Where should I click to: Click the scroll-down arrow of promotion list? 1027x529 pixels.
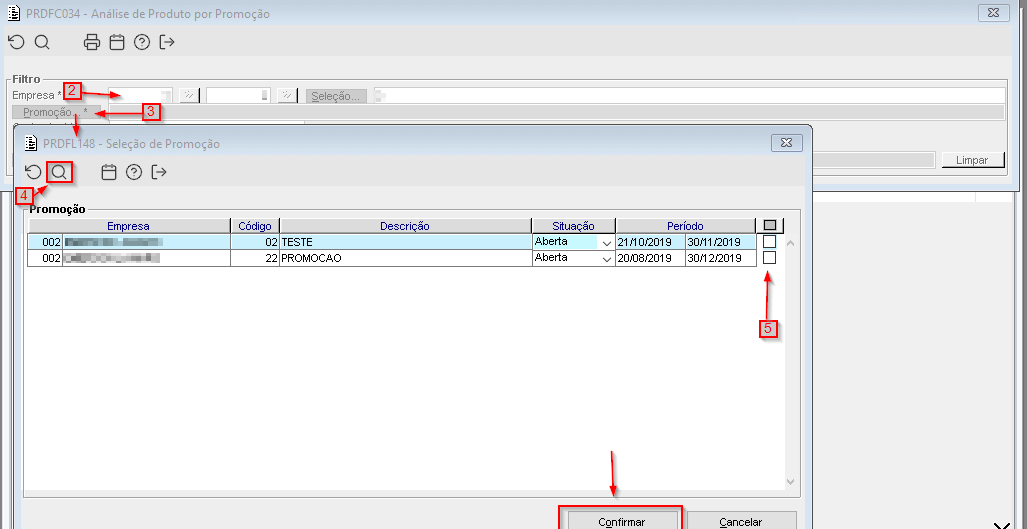[x=790, y=481]
